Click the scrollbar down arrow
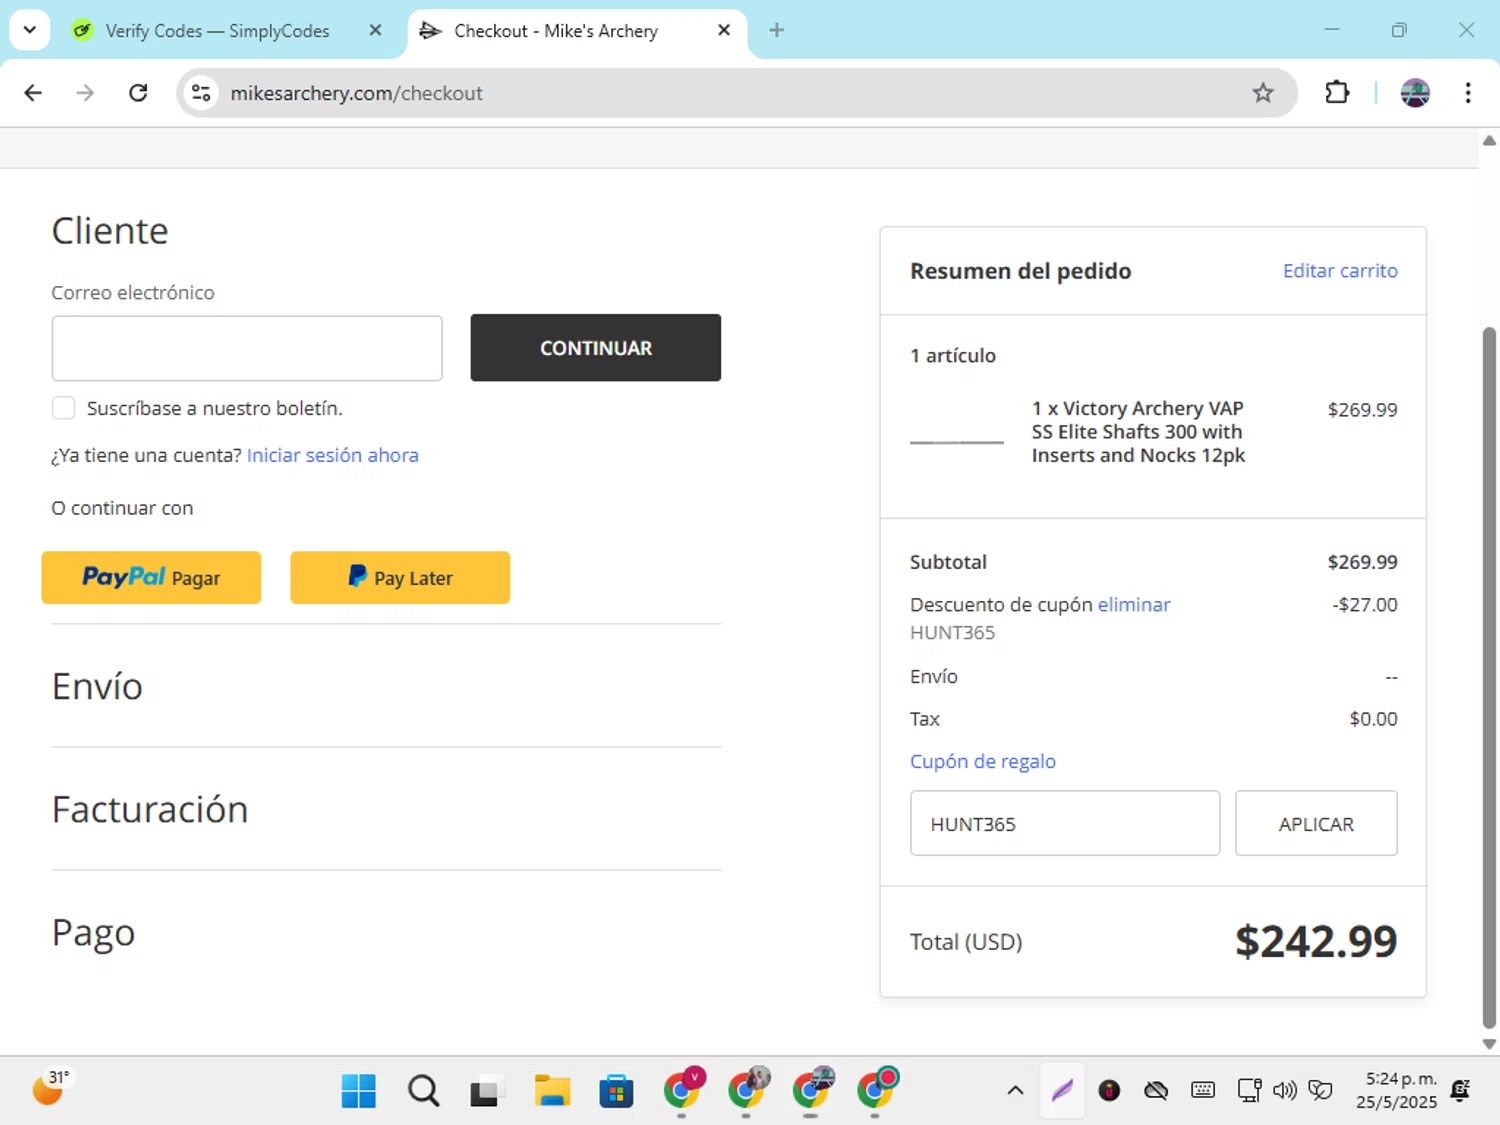The width and height of the screenshot is (1500, 1125). point(1489,1043)
